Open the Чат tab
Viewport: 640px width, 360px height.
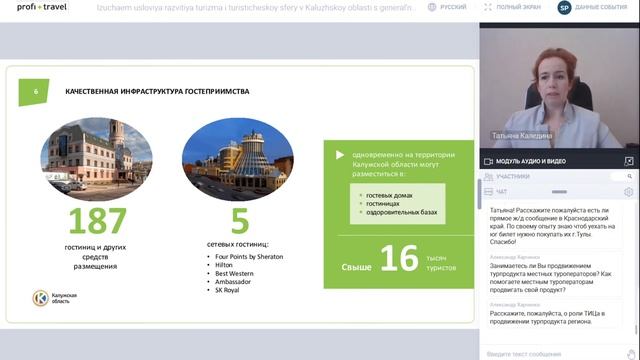pos(501,191)
